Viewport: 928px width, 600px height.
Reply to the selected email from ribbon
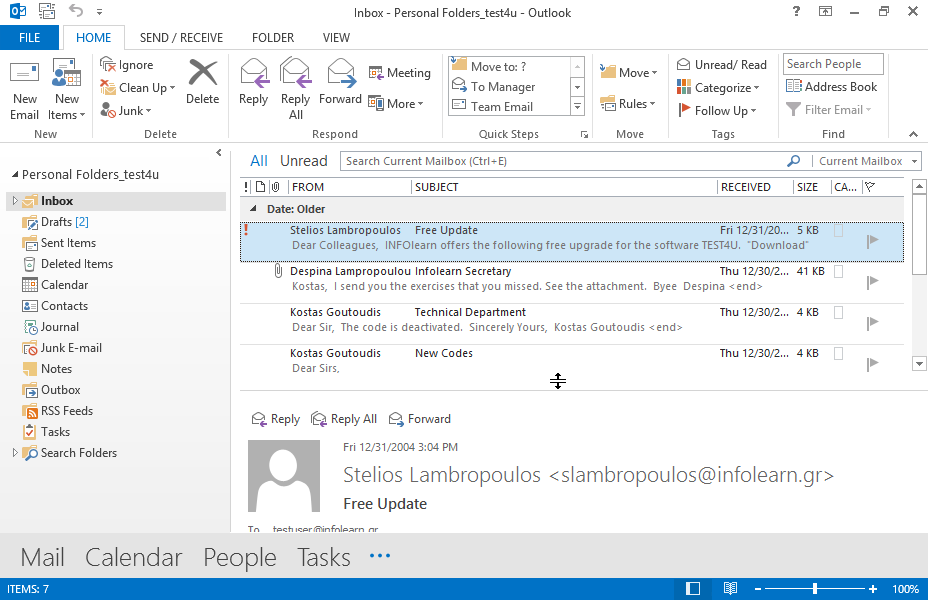click(253, 82)
